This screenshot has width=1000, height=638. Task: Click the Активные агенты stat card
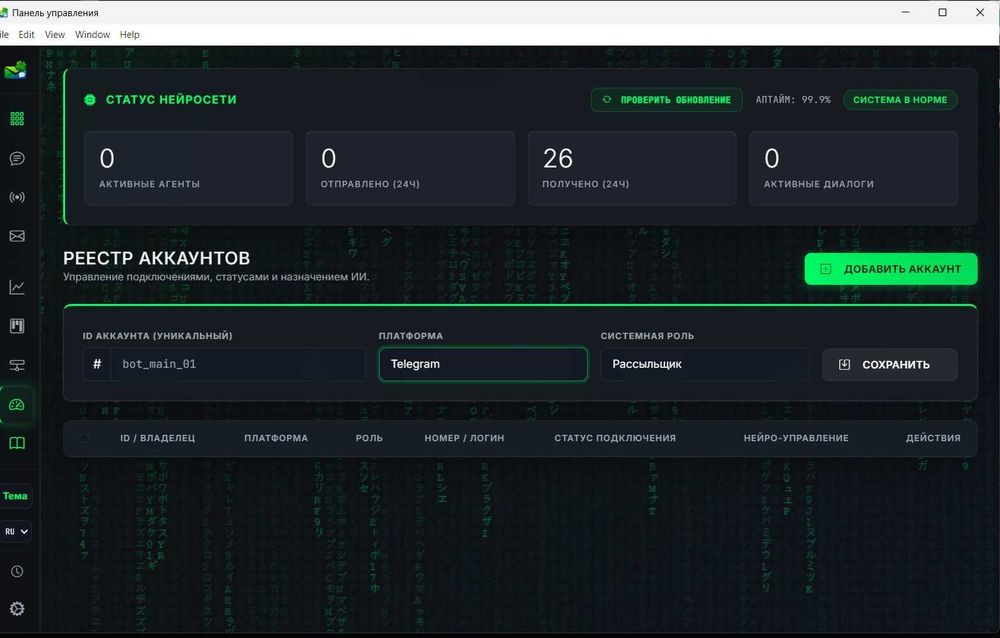coord(189,168)
